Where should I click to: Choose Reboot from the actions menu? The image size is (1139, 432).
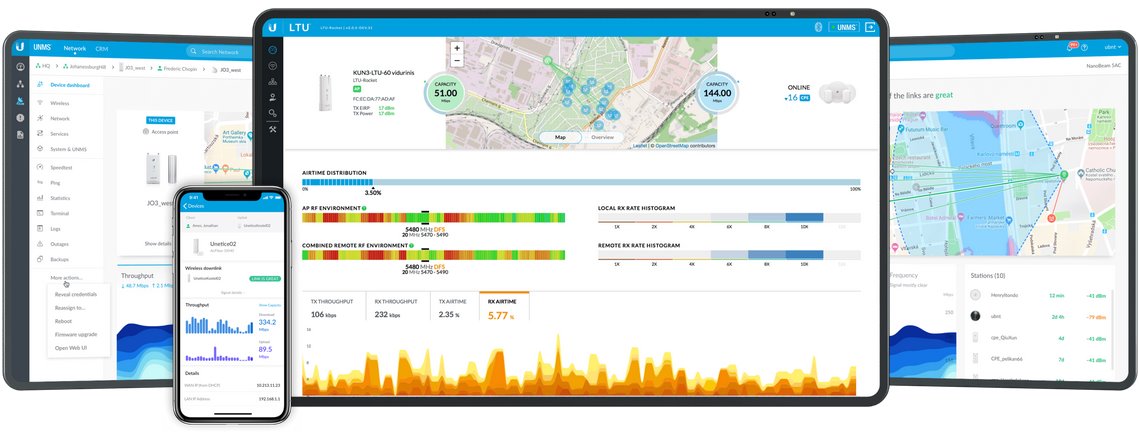[65, 321]
